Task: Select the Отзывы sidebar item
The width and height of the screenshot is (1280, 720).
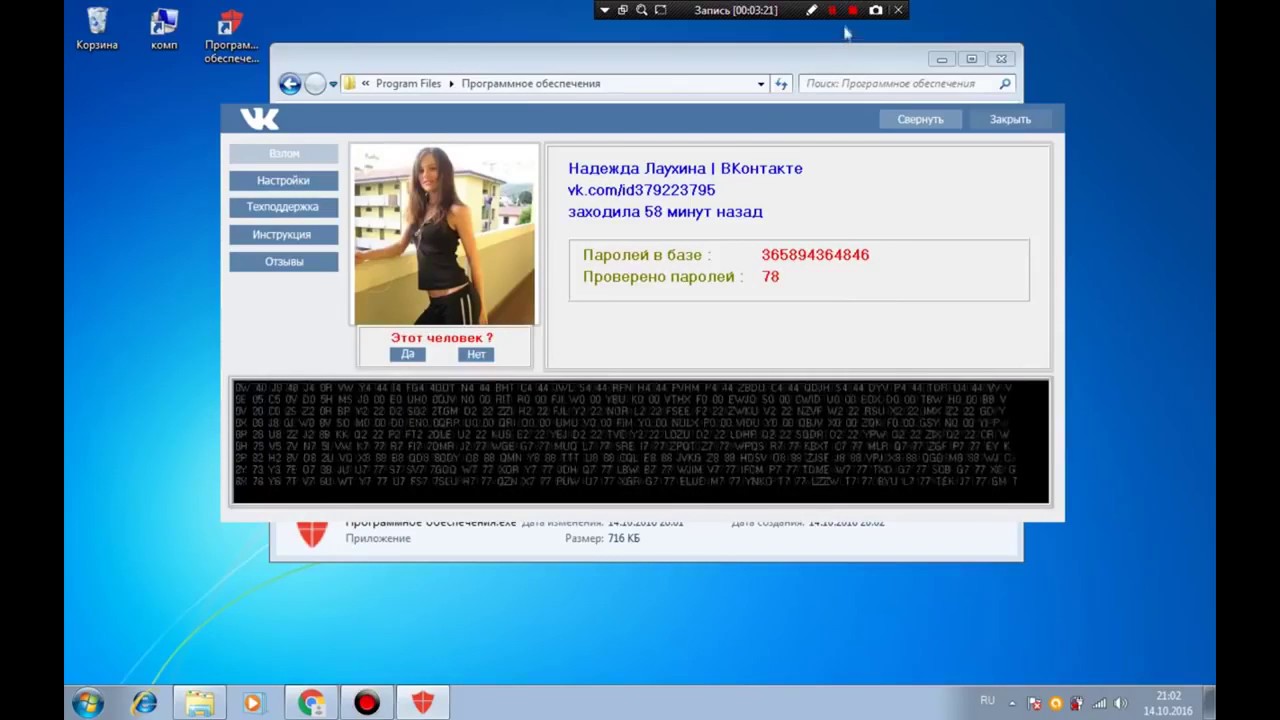Action: tap(283, 262)
